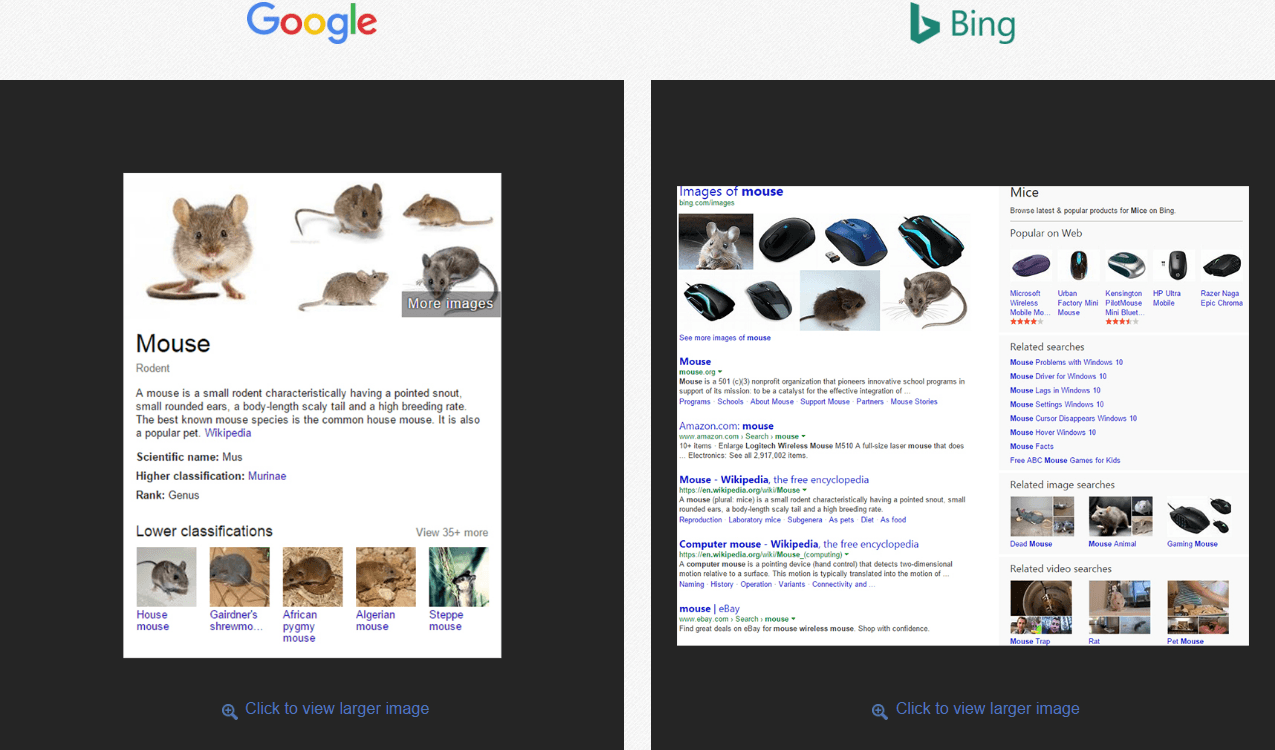The height and width of the screenshot is (750, 1275).
Task: Click first Bing image of real mouse
Action: 716,241
